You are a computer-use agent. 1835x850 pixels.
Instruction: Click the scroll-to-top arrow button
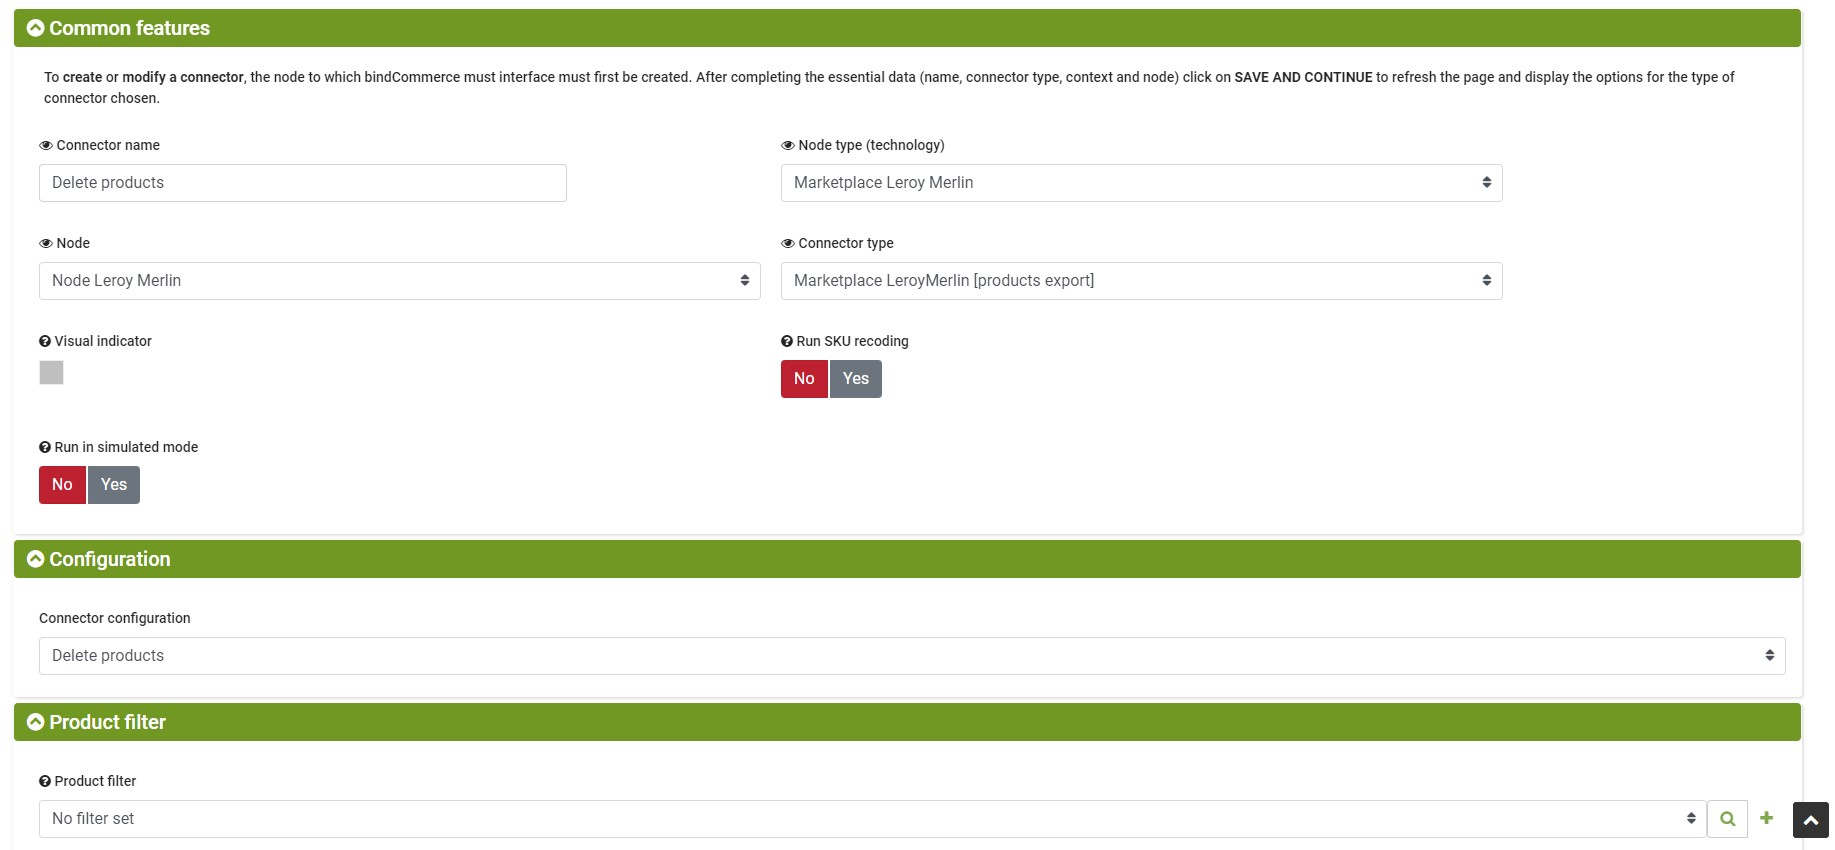pyautogui.click(x=1811, y=820)
